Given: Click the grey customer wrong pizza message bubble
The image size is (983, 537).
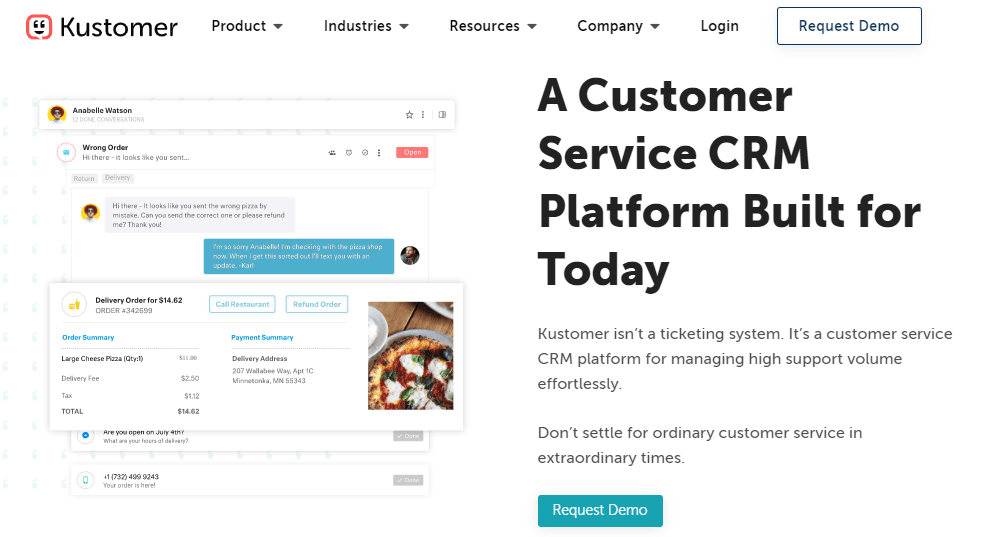Looking at the screenshot, I should click(199, 215).
